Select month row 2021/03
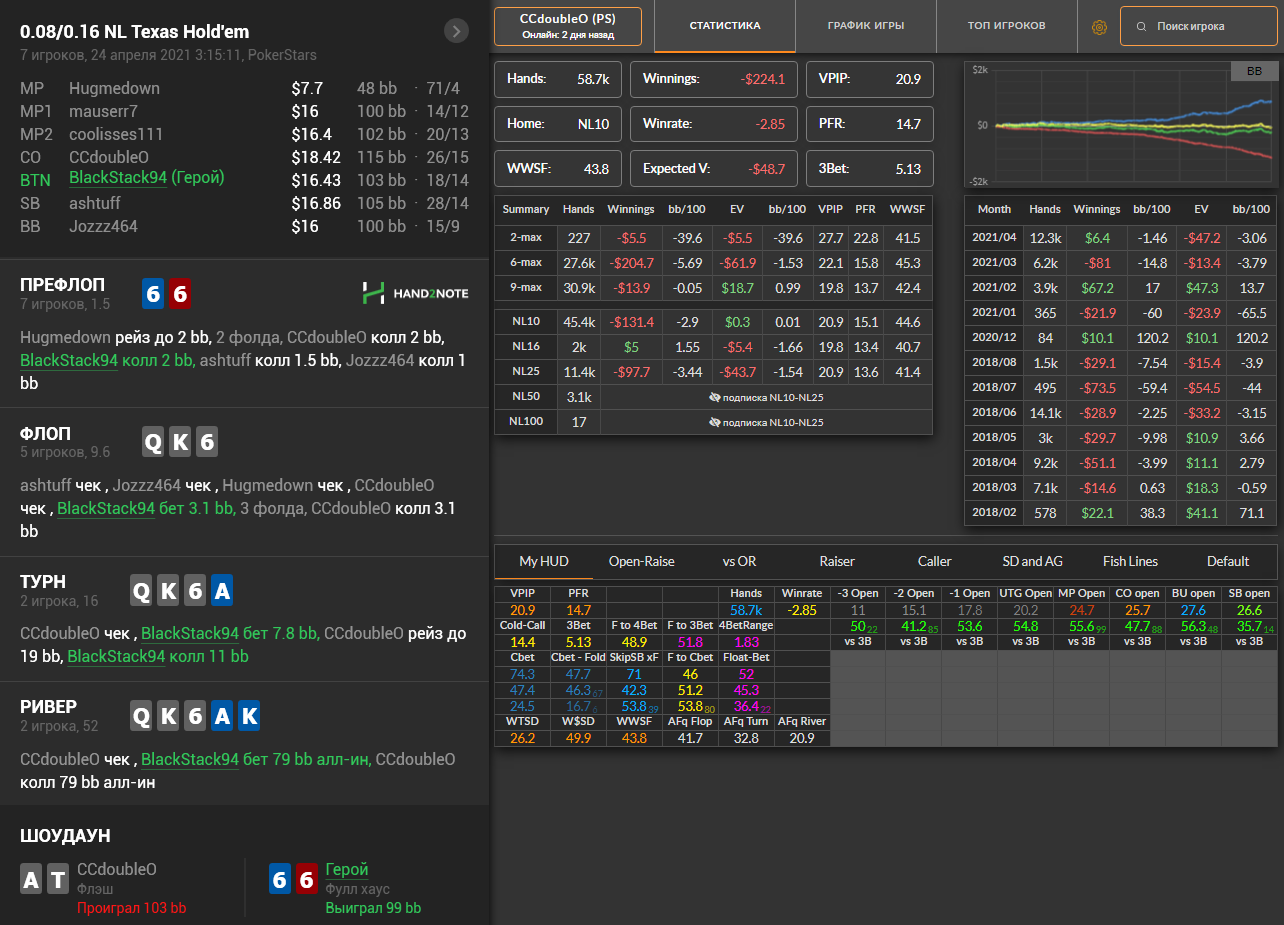The image size is (1284, 925). [1120, 263]
